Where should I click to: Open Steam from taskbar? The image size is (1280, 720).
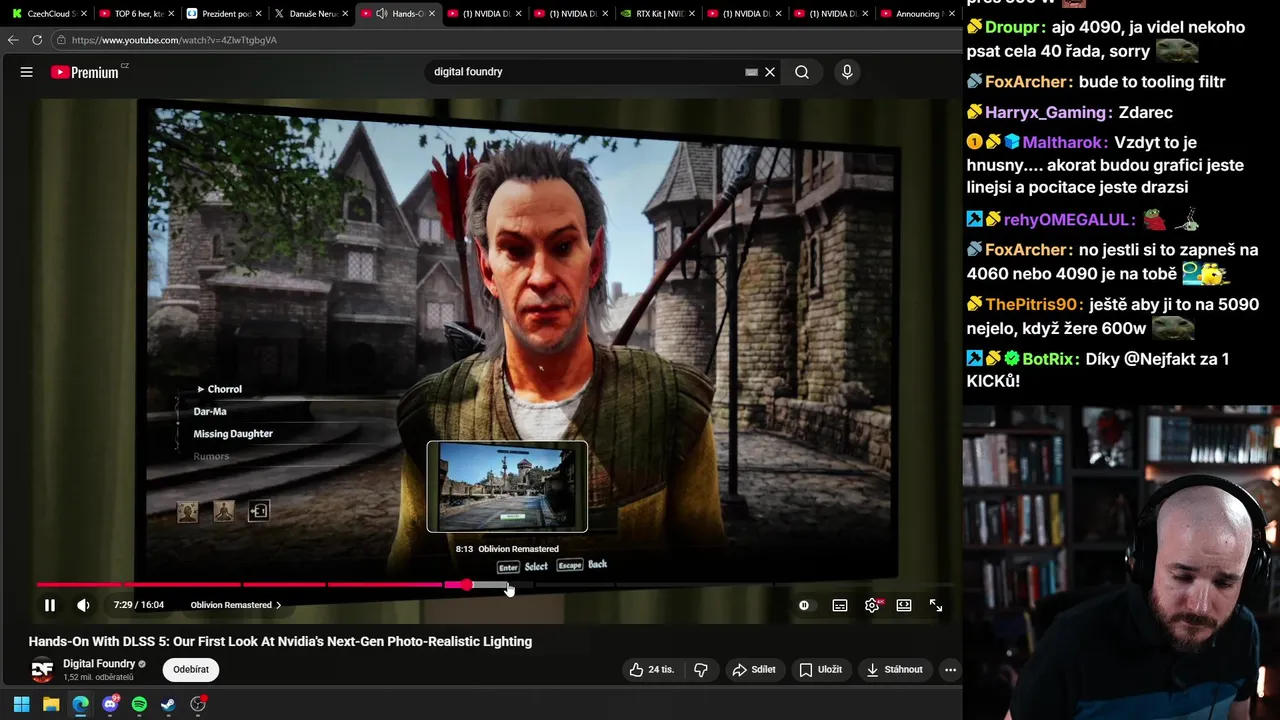pyautogui.click(x=168, y=704)
